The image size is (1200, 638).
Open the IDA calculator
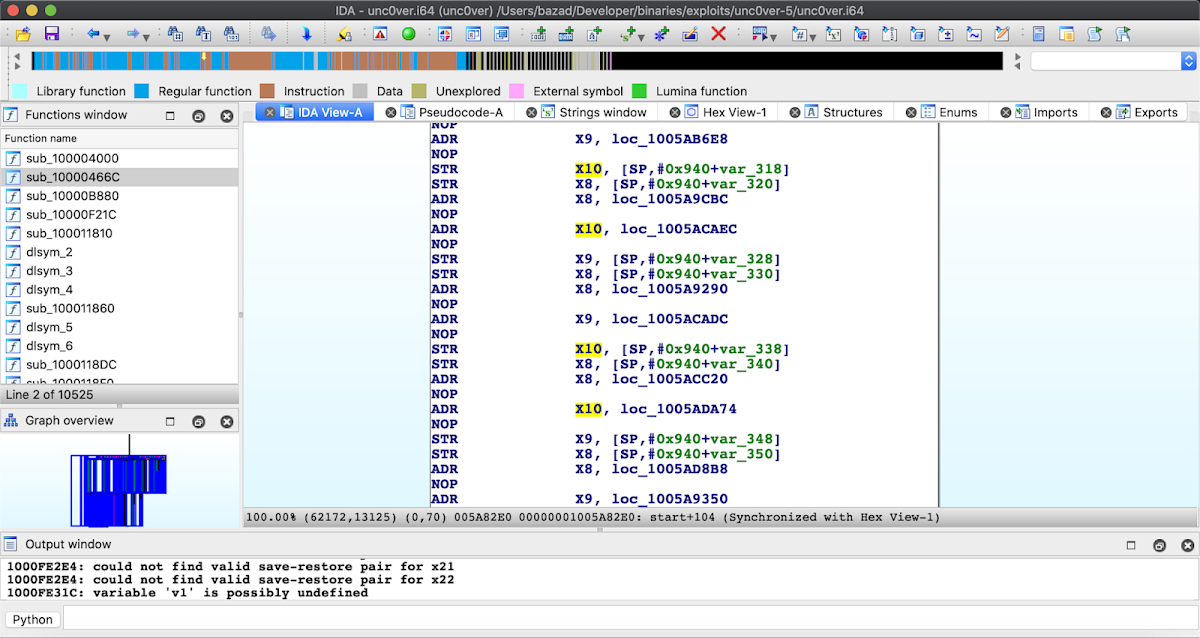point(1039,32)
